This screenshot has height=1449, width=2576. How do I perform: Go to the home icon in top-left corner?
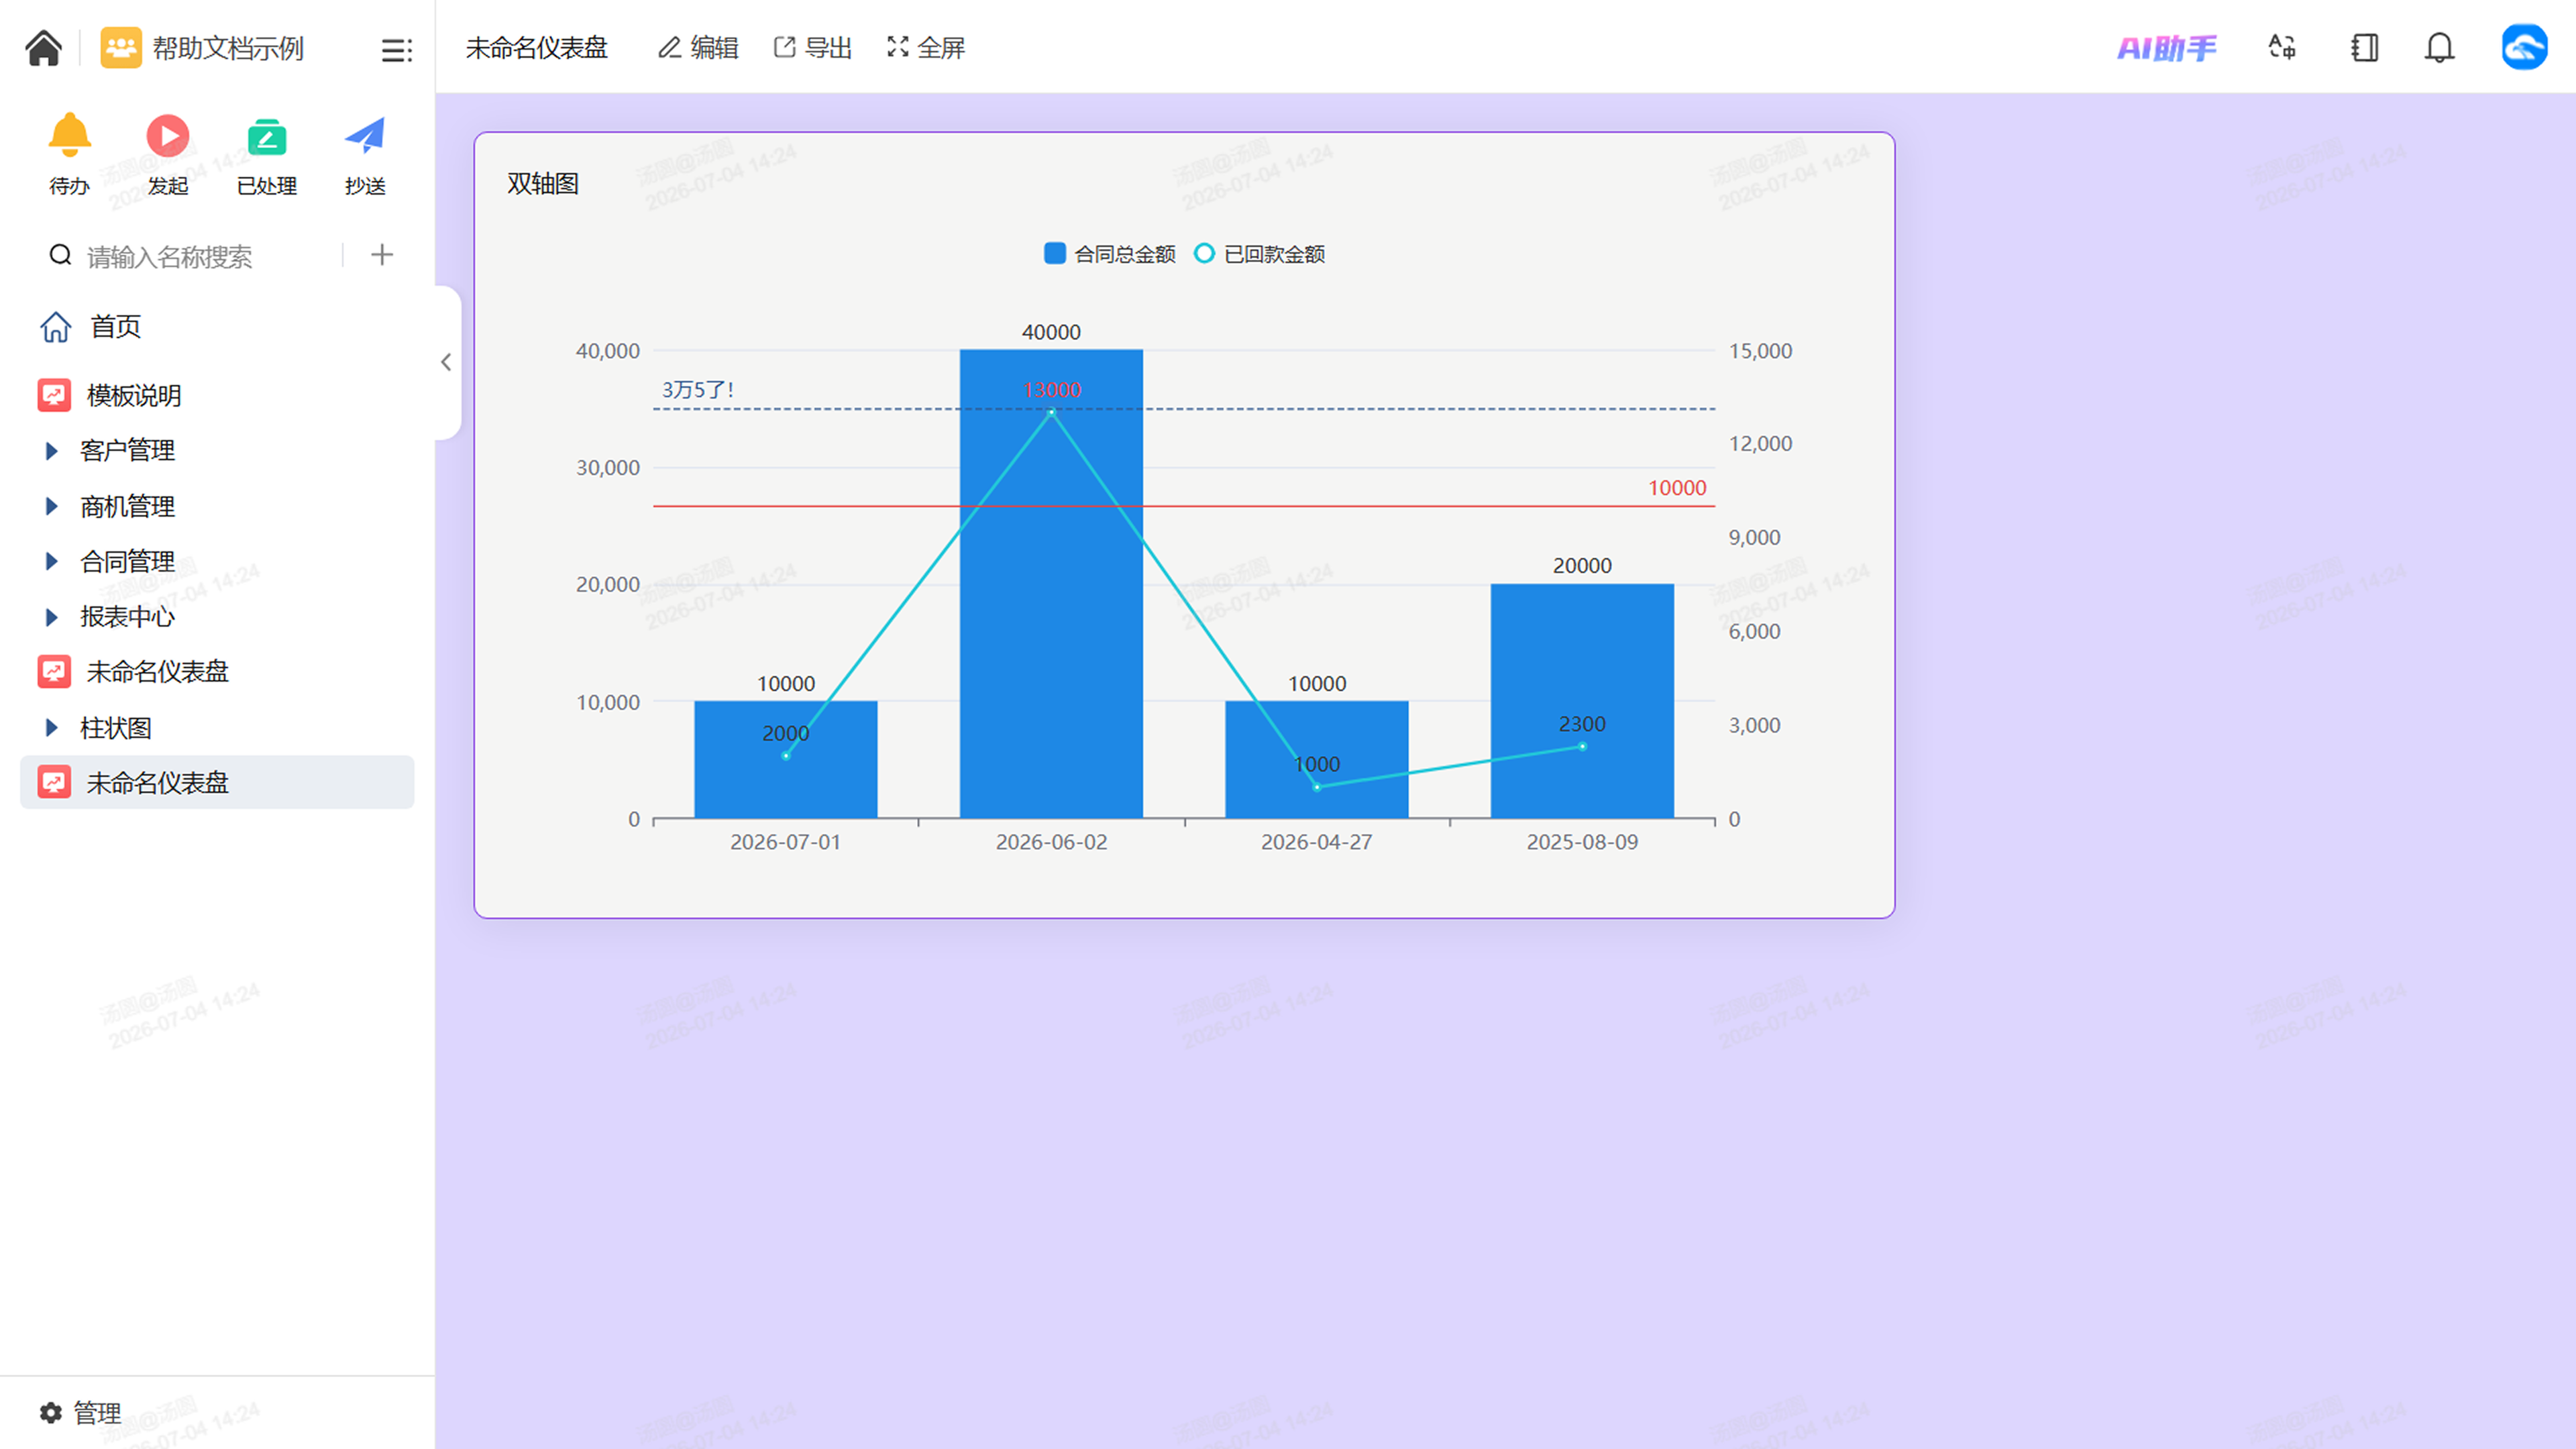[43, 48]
